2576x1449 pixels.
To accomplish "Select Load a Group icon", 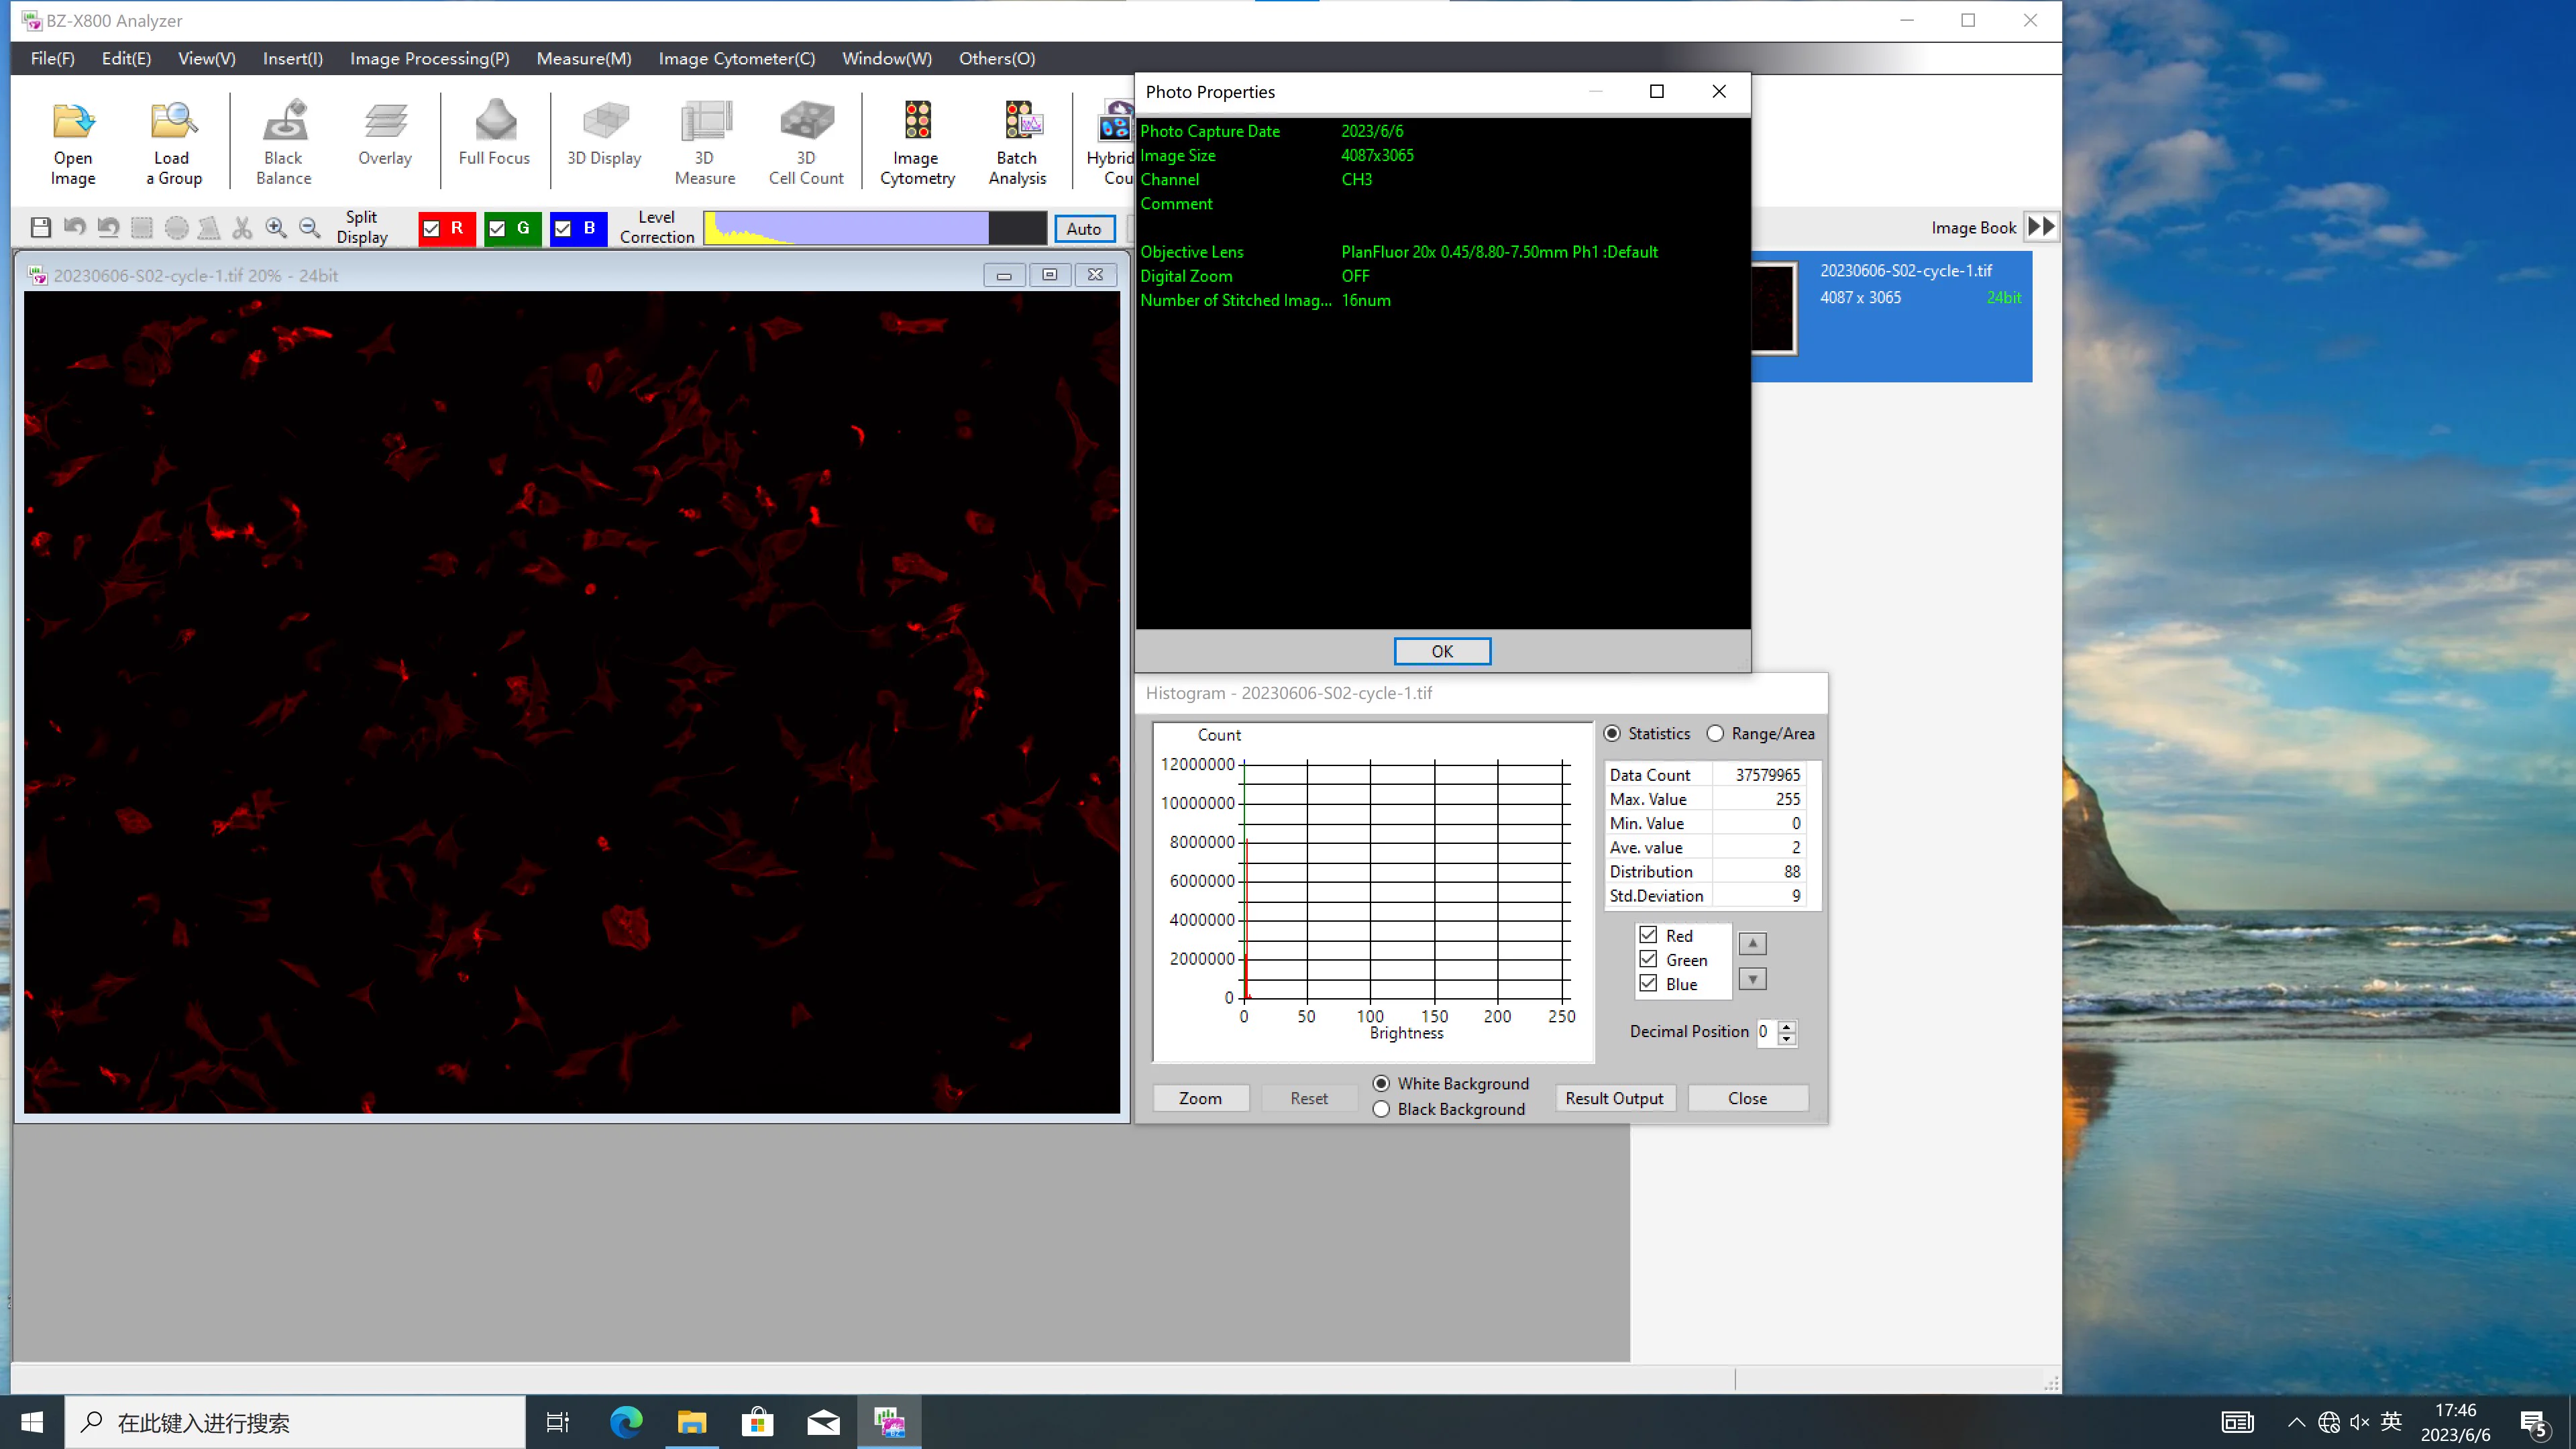I will click(173, 142).
